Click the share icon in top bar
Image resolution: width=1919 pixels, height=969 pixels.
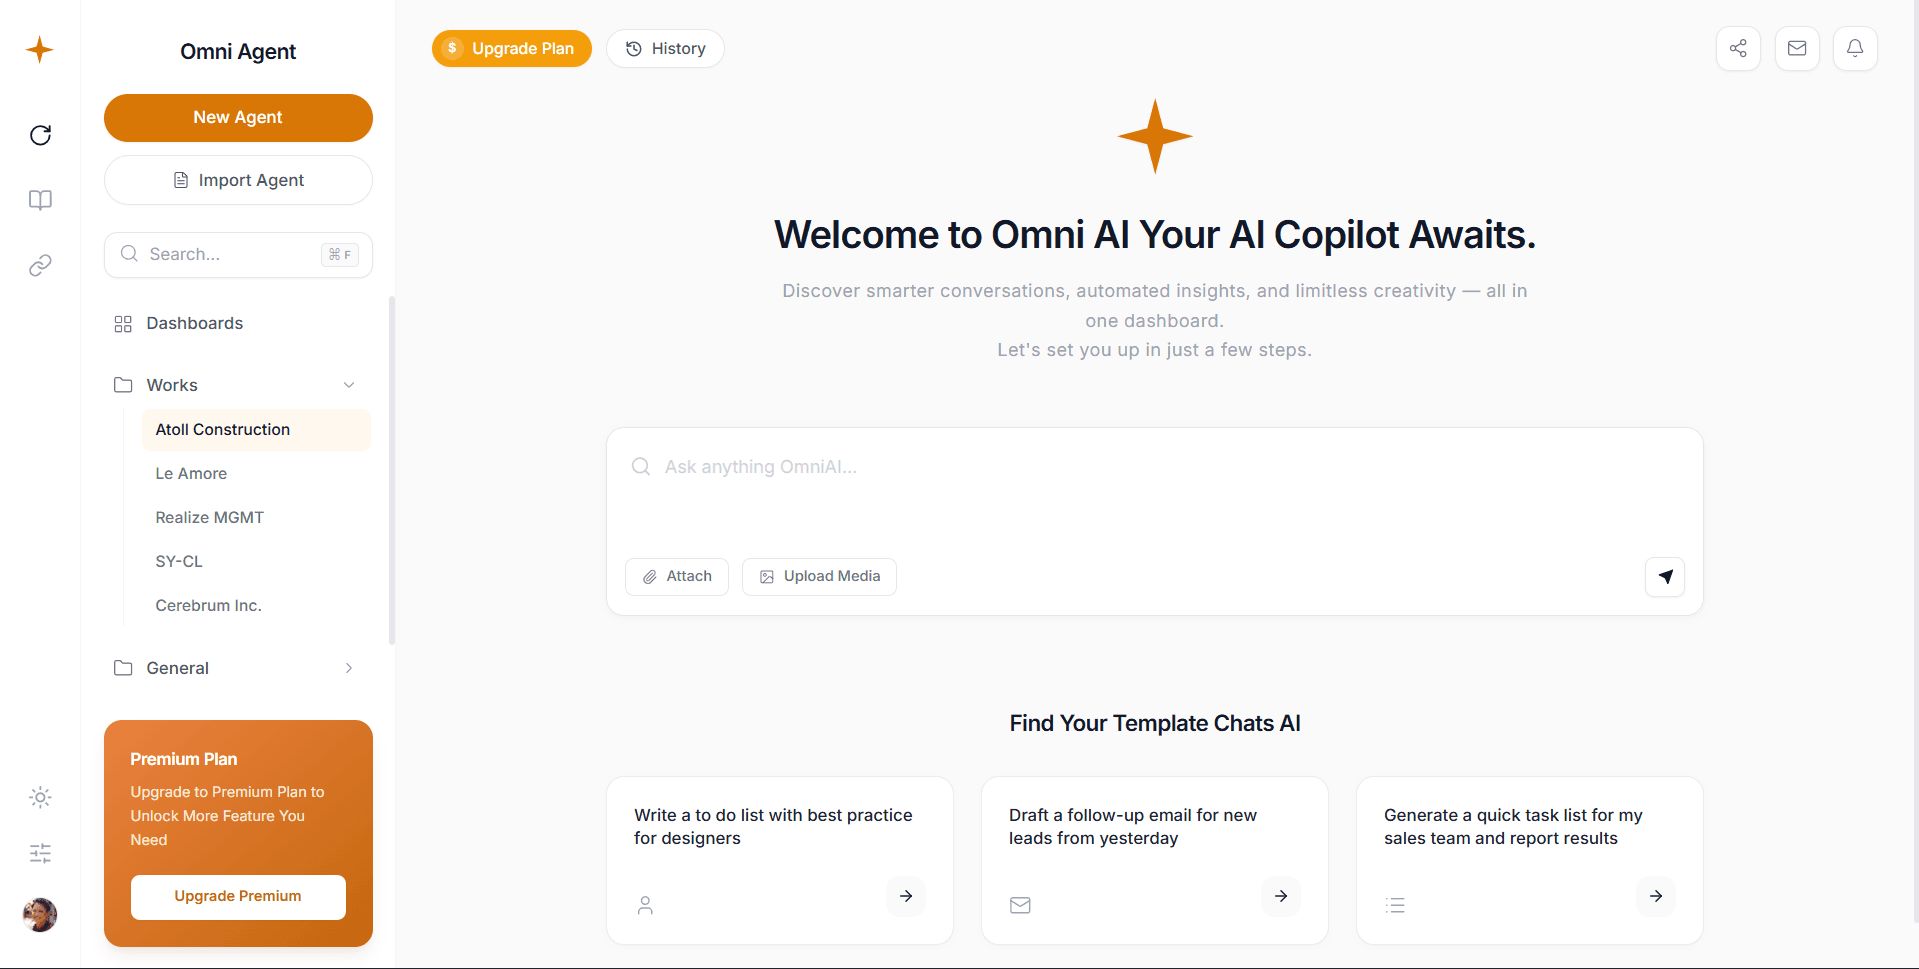[x=1738, y=48]
